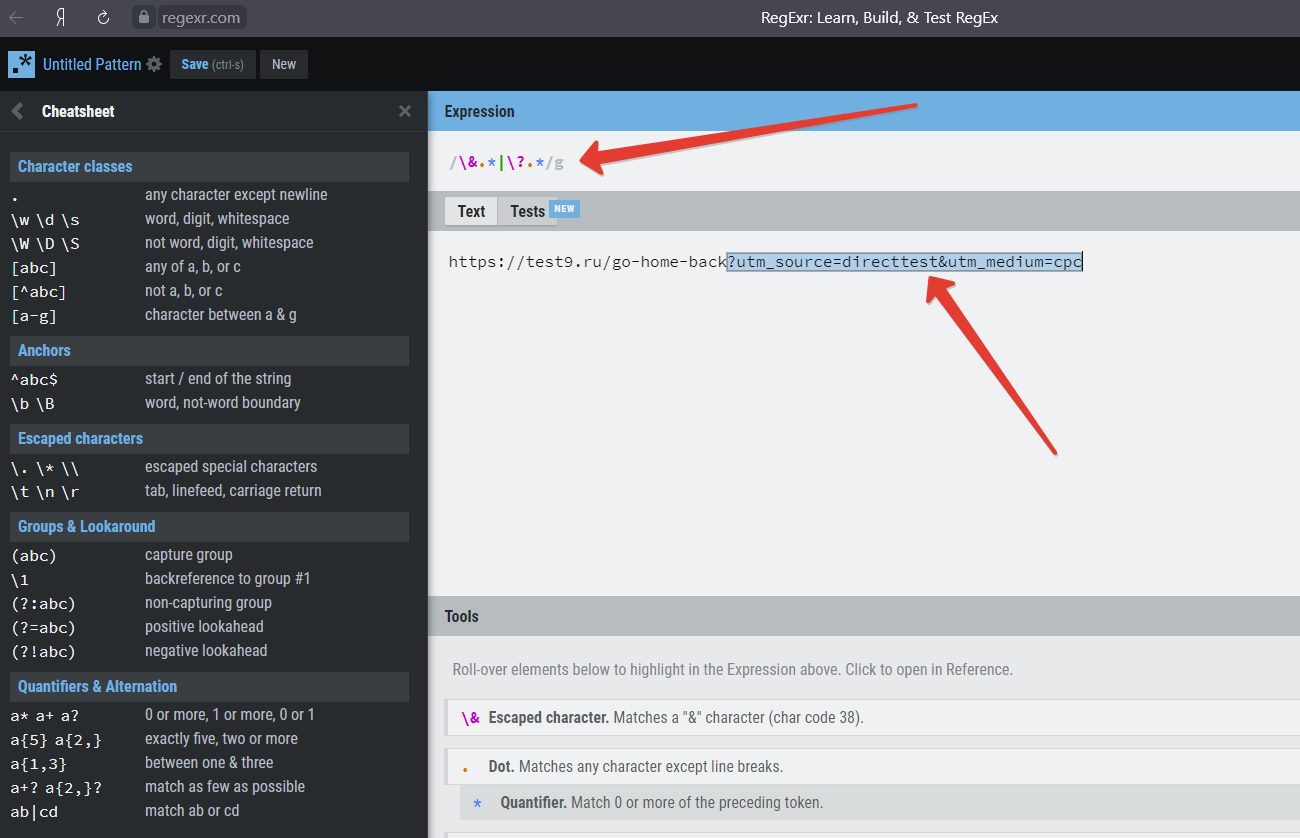This screenshot has height=838, width=1300.
Task: Go back using the Cheatsheet left chevron
Action: (x=17, y=111)
